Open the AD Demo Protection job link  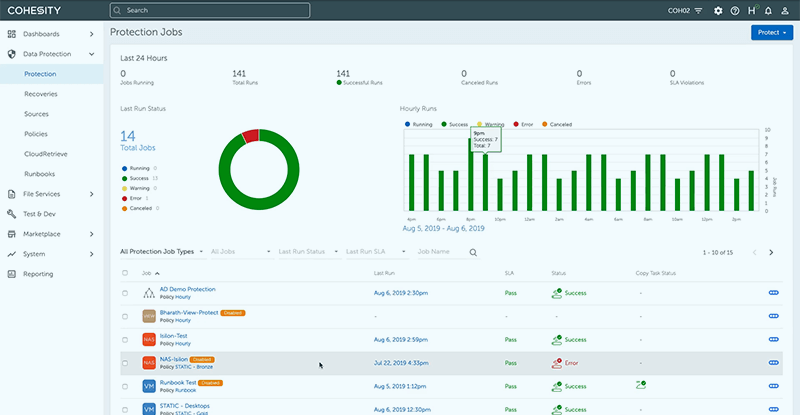[x=187, y=289]
